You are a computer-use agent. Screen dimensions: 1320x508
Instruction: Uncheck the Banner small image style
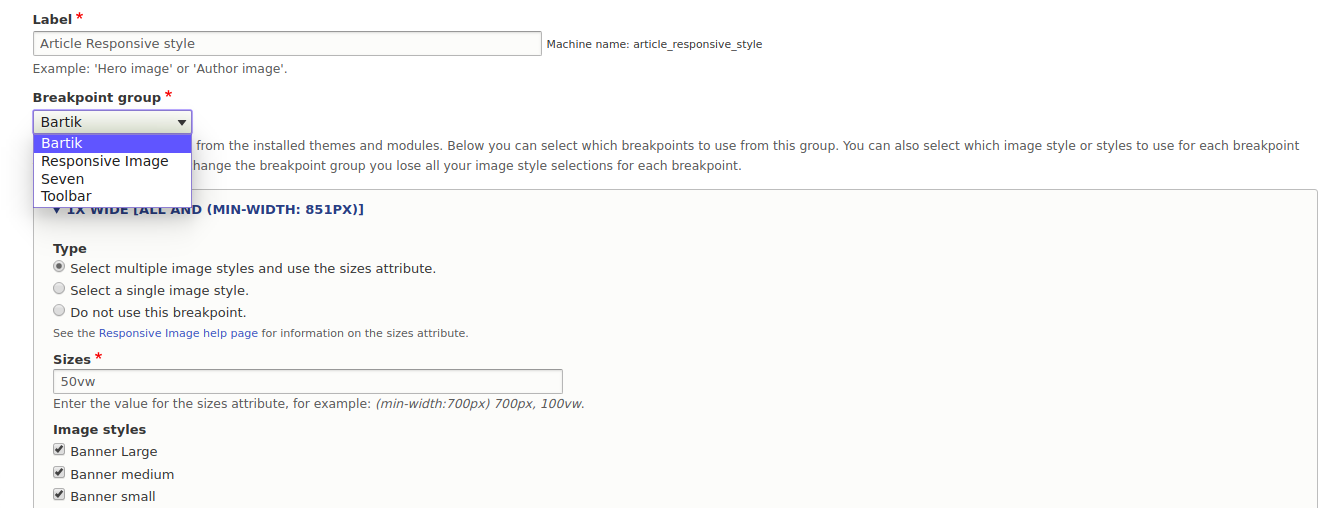[60, 495]
